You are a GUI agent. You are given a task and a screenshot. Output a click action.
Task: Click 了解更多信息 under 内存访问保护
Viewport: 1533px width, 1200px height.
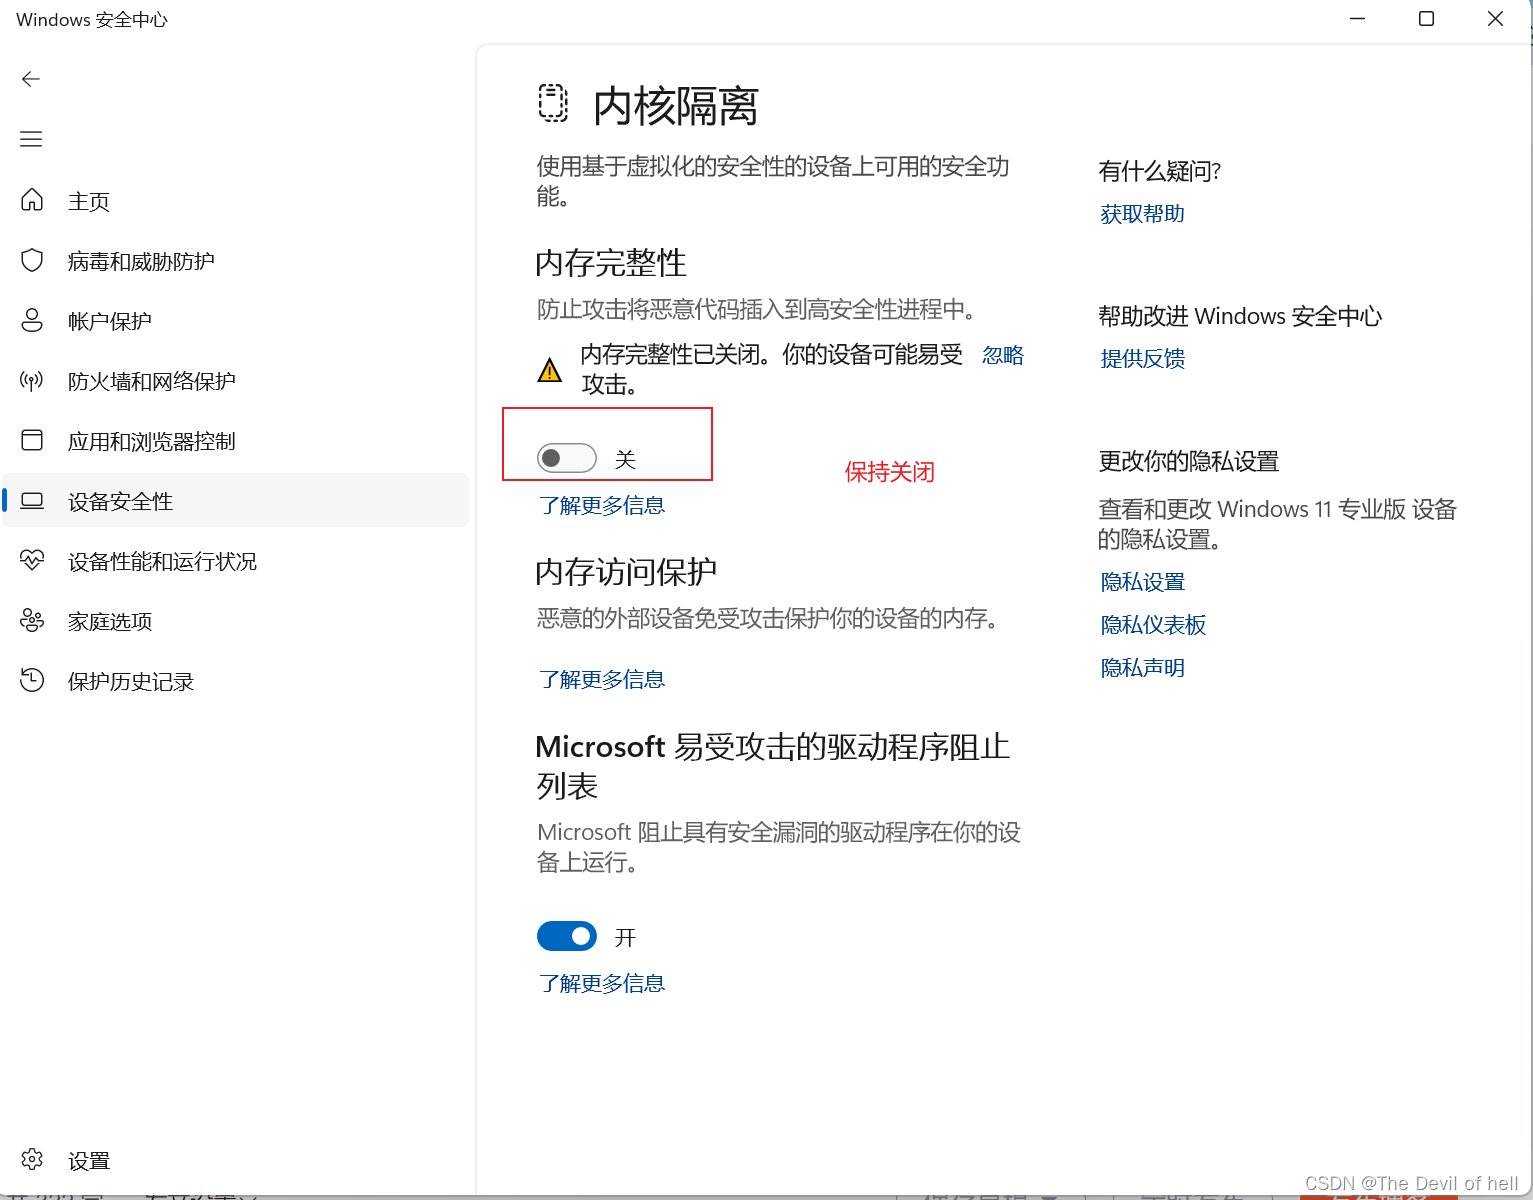coord(602,679)
